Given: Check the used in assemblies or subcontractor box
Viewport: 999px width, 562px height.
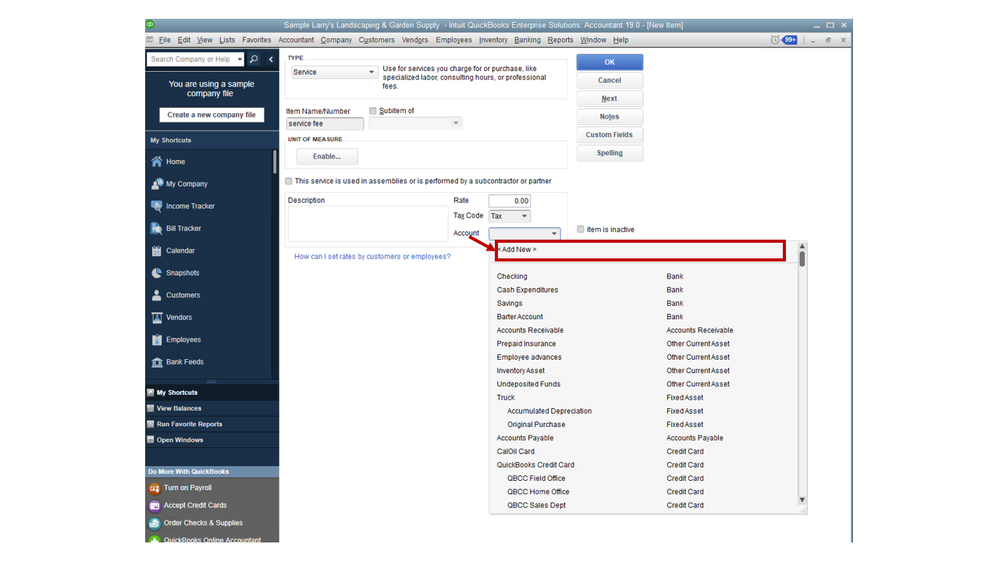Looking at the screenshot, I should click(289, 181).
